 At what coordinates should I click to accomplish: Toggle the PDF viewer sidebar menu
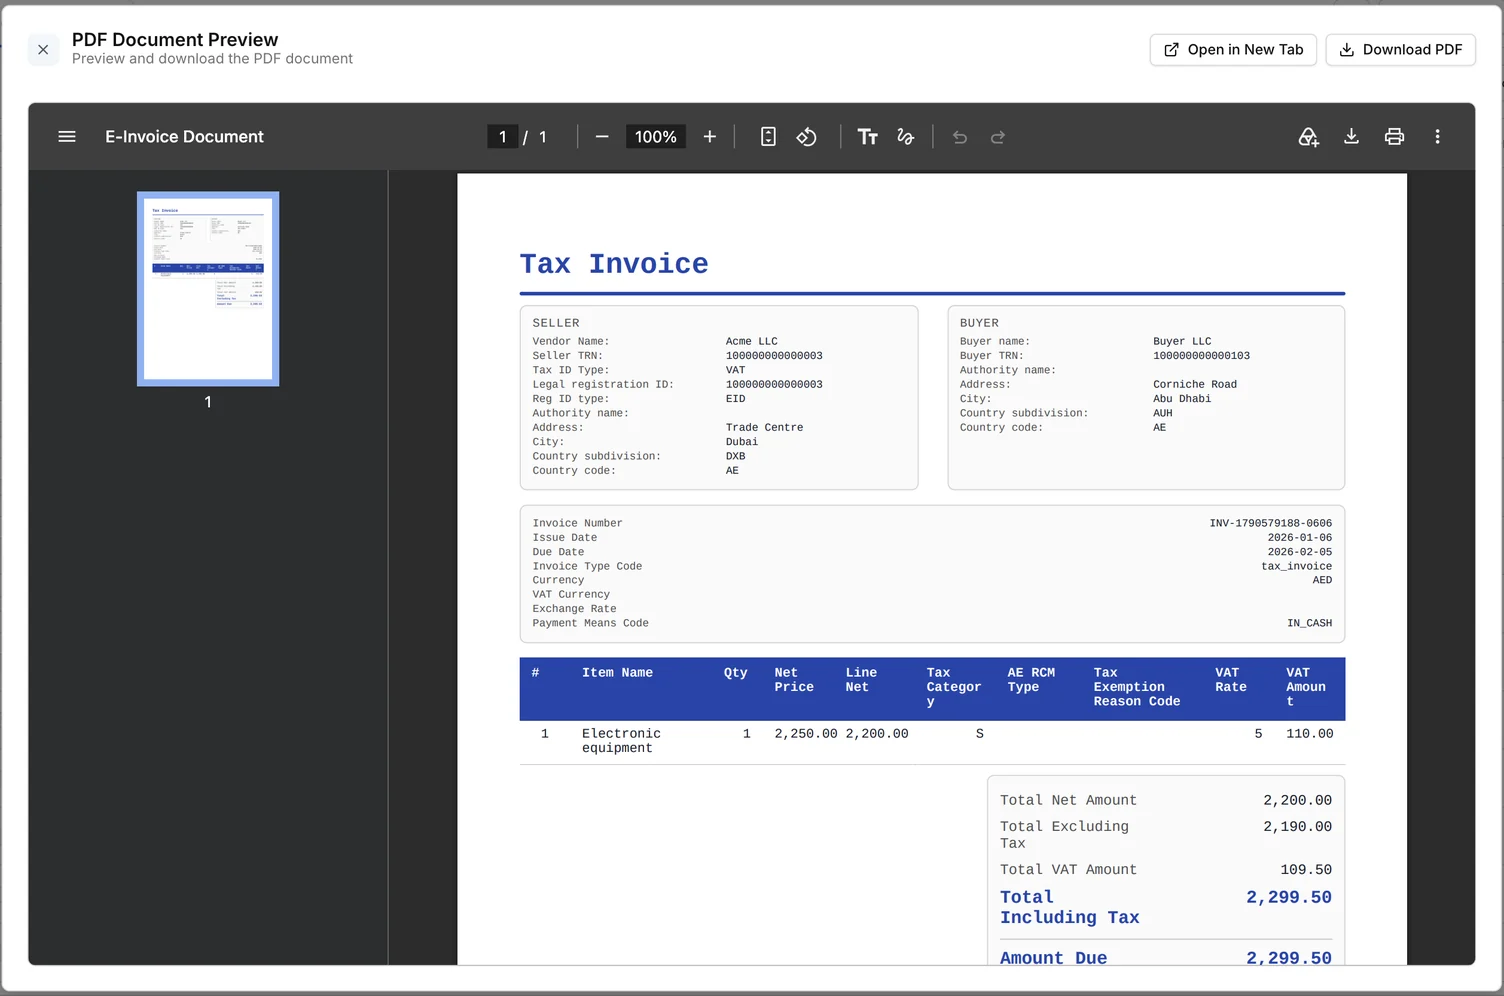pyautogui.click(x=67, y=137)
